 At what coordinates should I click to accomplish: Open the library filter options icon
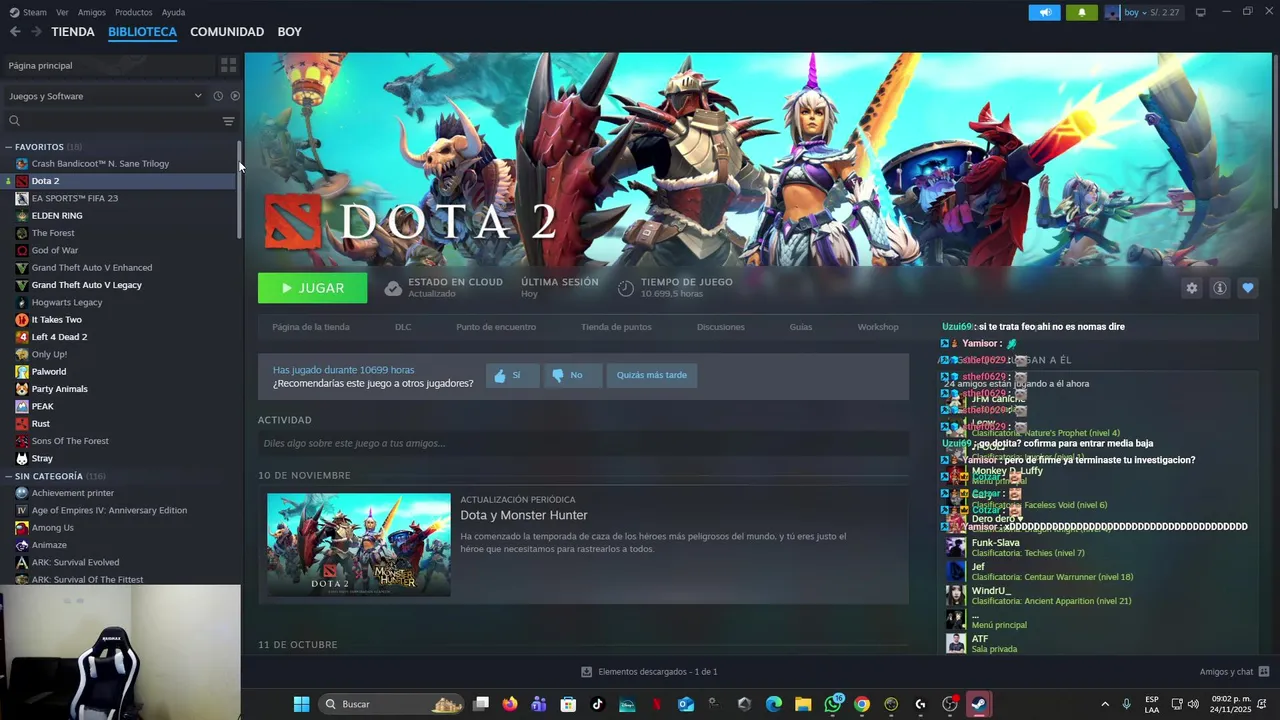(x=228, y=121)
